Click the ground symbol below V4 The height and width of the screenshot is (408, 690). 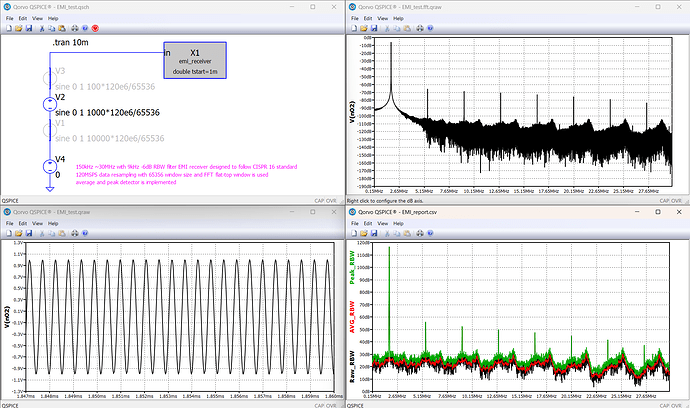click(x=50, y=189)
